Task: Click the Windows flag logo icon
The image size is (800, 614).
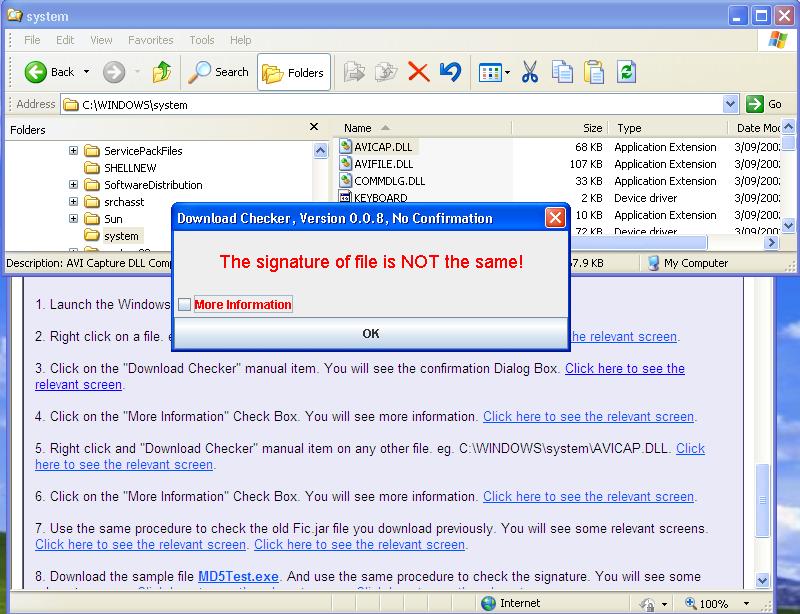Action: [x=777, y=40]
